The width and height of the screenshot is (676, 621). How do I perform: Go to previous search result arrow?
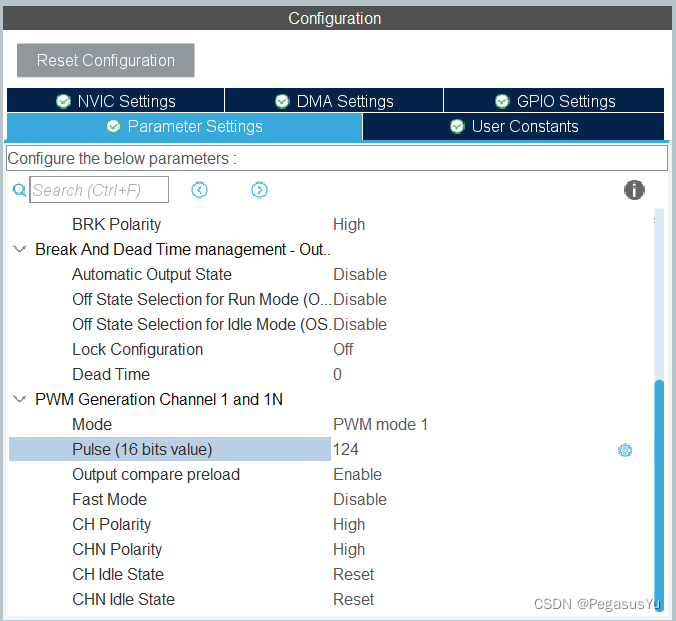[x=199, y=190]
